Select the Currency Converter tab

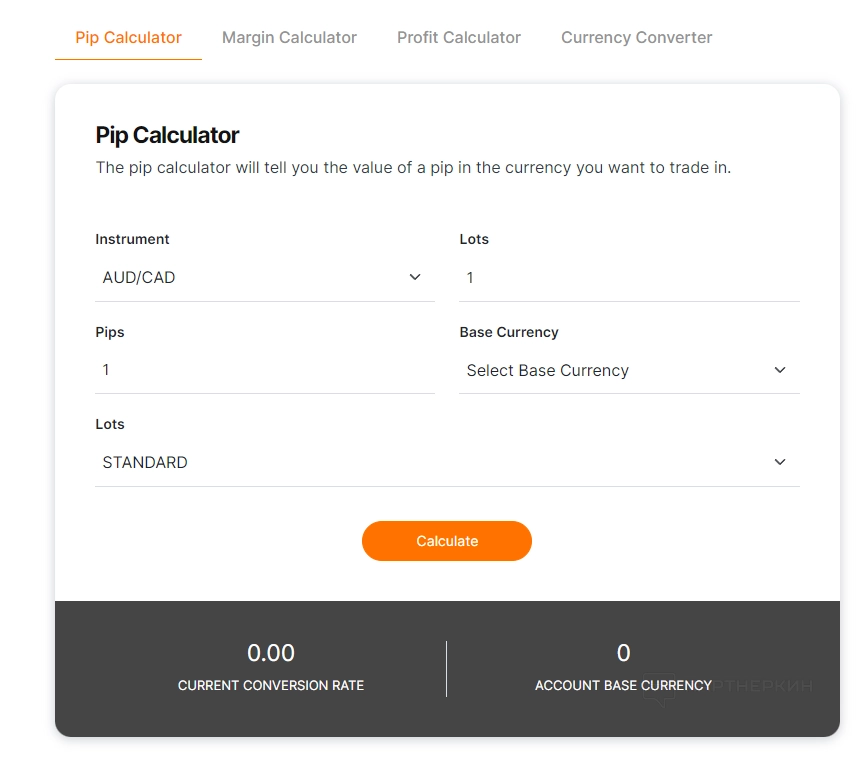tap(636, 38)
